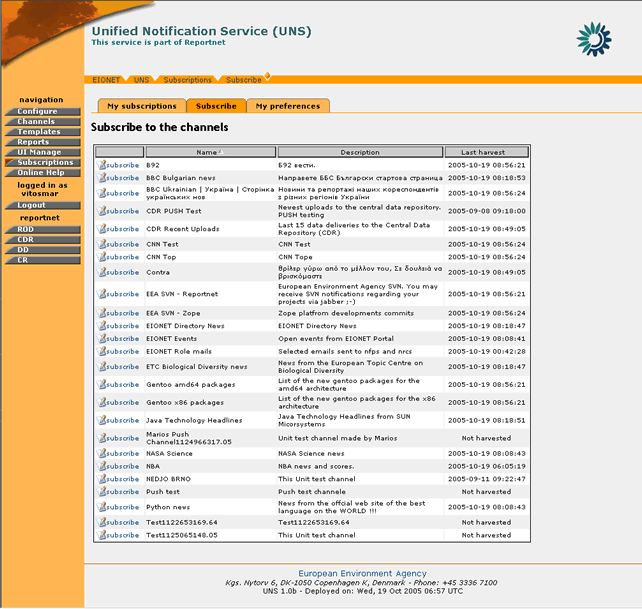This screenshot has height=609, width=642.
Task: Click subscribe icon for Marios Push Channel
Action: click(x=102, y=438)
